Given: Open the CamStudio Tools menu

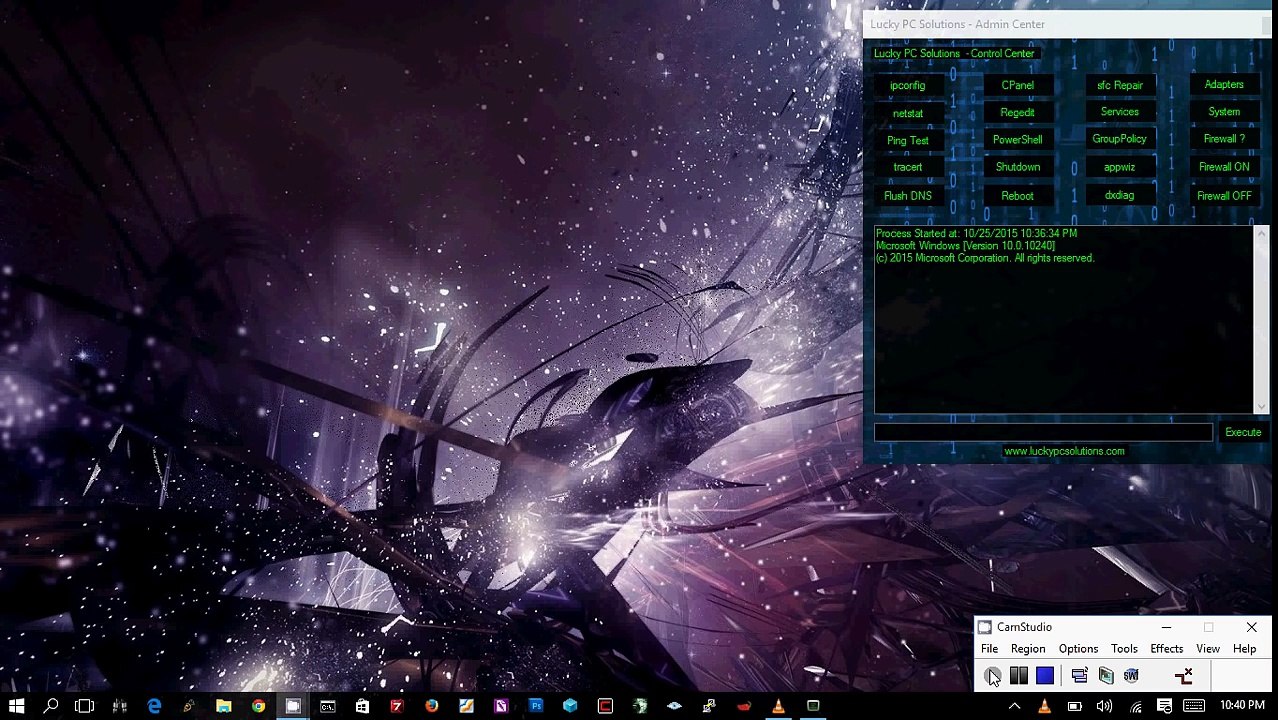Looking at the screenshot, I should coord(1124,649).
